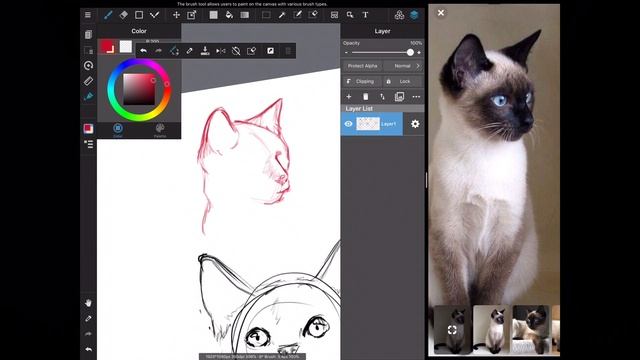
Task: Select the Gradient tool
Action: (244, 15)
